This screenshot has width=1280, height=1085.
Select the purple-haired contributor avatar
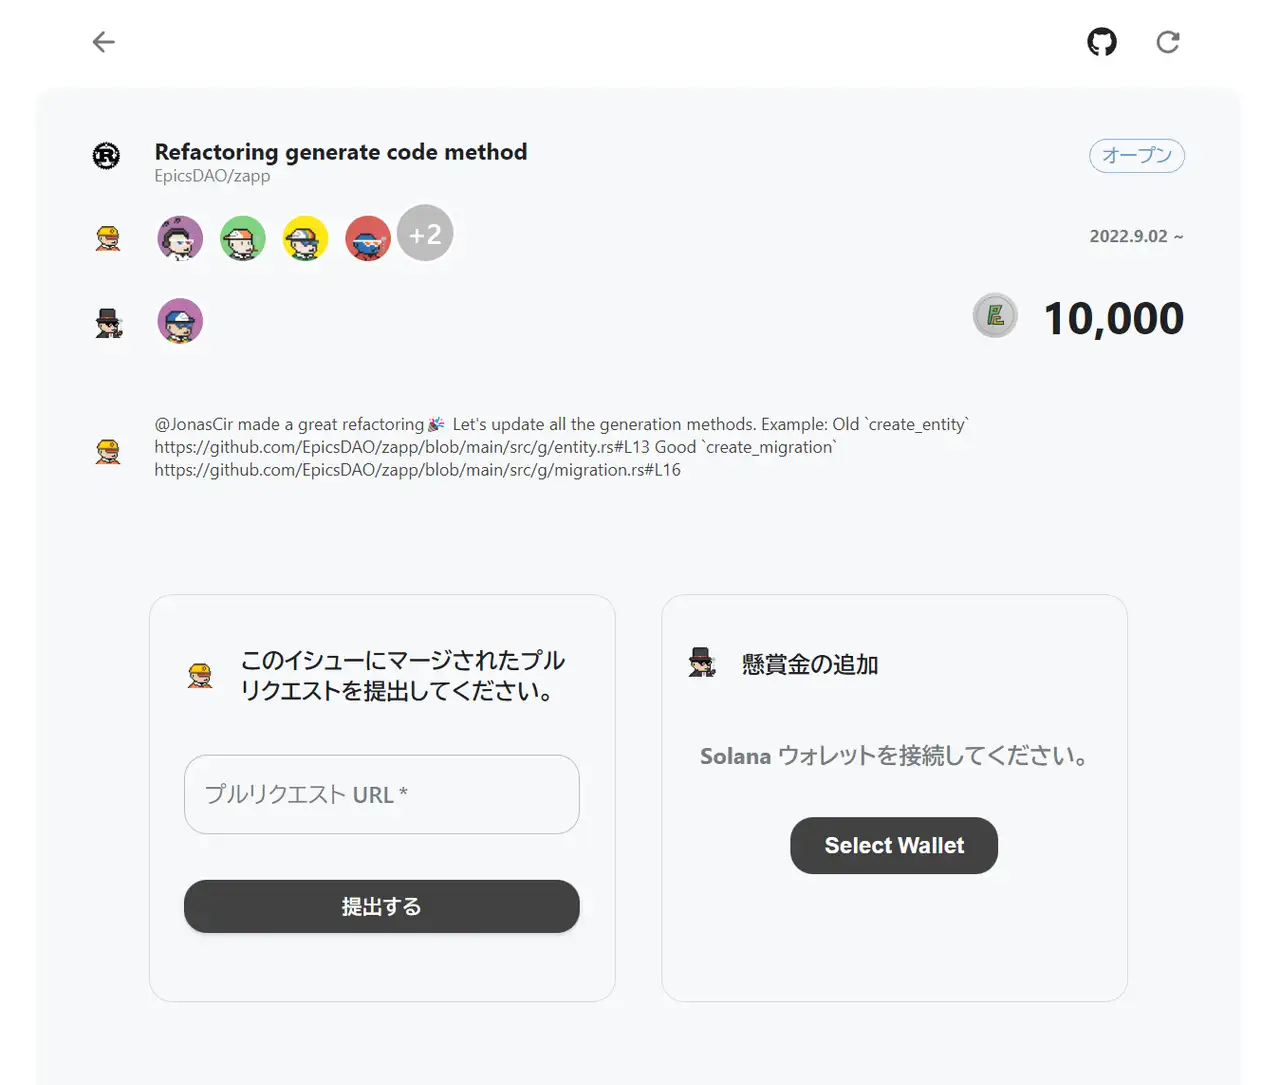pos(180,238)
